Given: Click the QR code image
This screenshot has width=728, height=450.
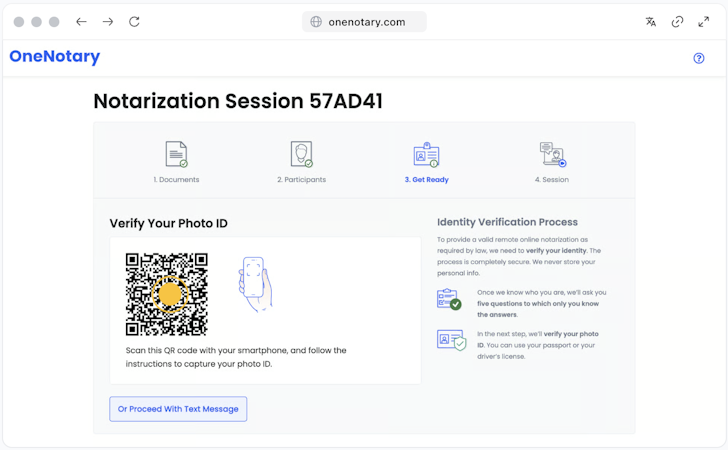Looking at the screenshot, I should point(167,294).
